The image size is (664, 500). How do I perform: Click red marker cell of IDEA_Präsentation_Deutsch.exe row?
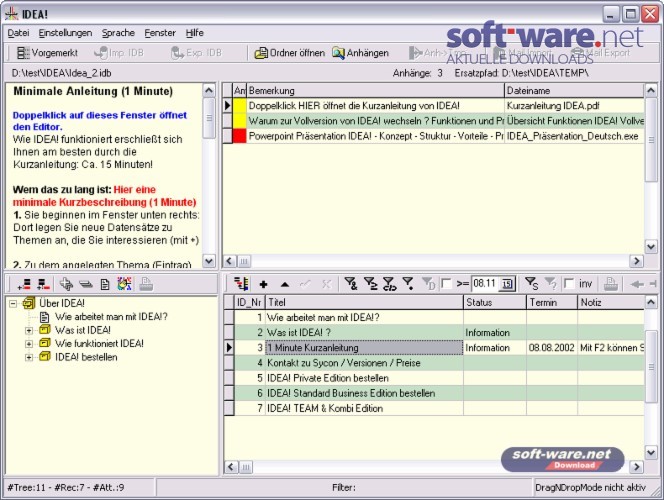tap(240, 136)
